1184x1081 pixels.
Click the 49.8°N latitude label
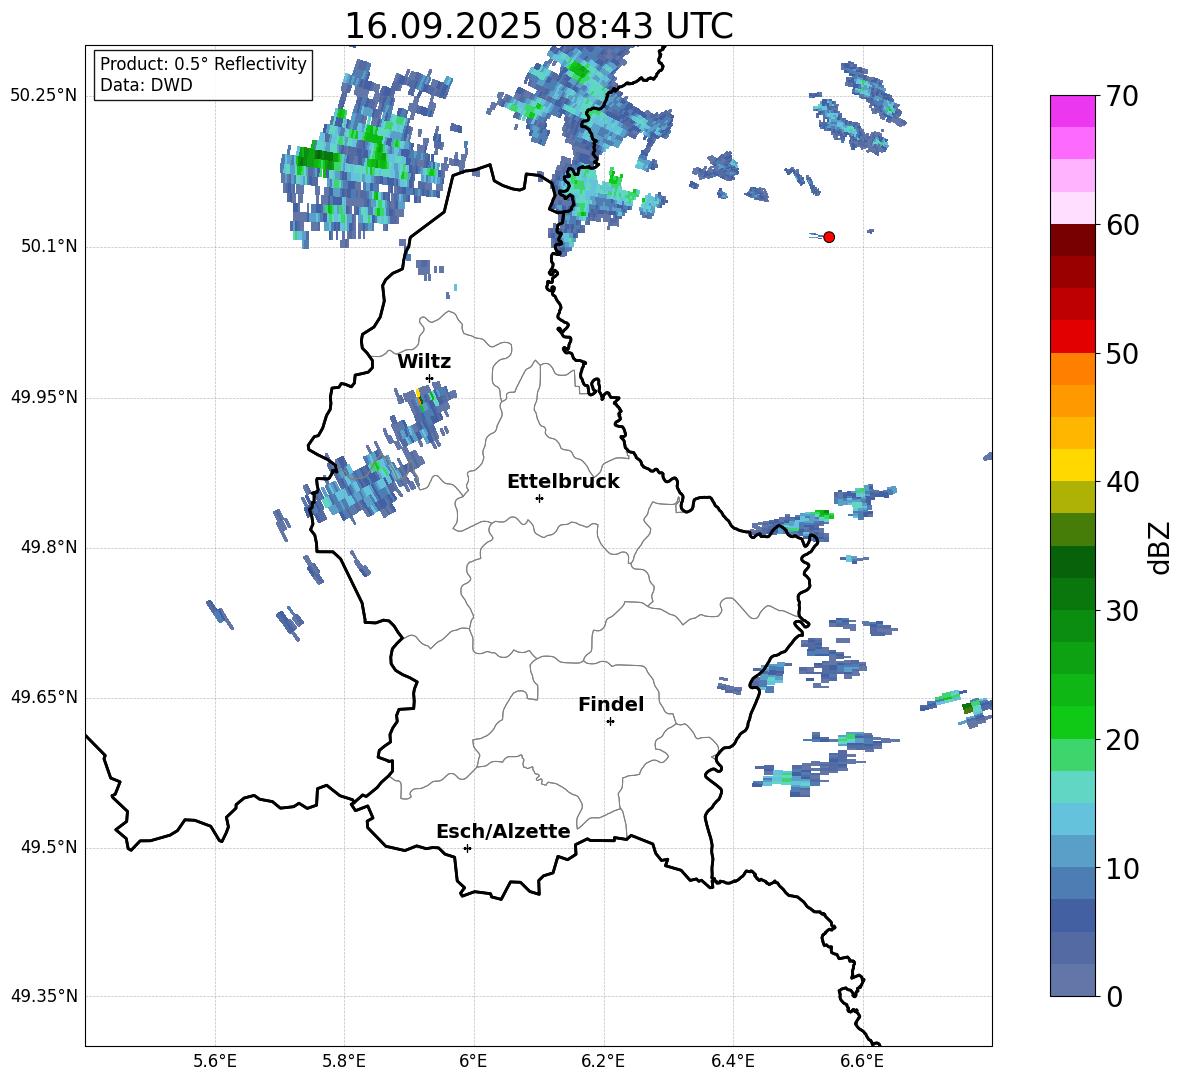click(x=49, y=547)
